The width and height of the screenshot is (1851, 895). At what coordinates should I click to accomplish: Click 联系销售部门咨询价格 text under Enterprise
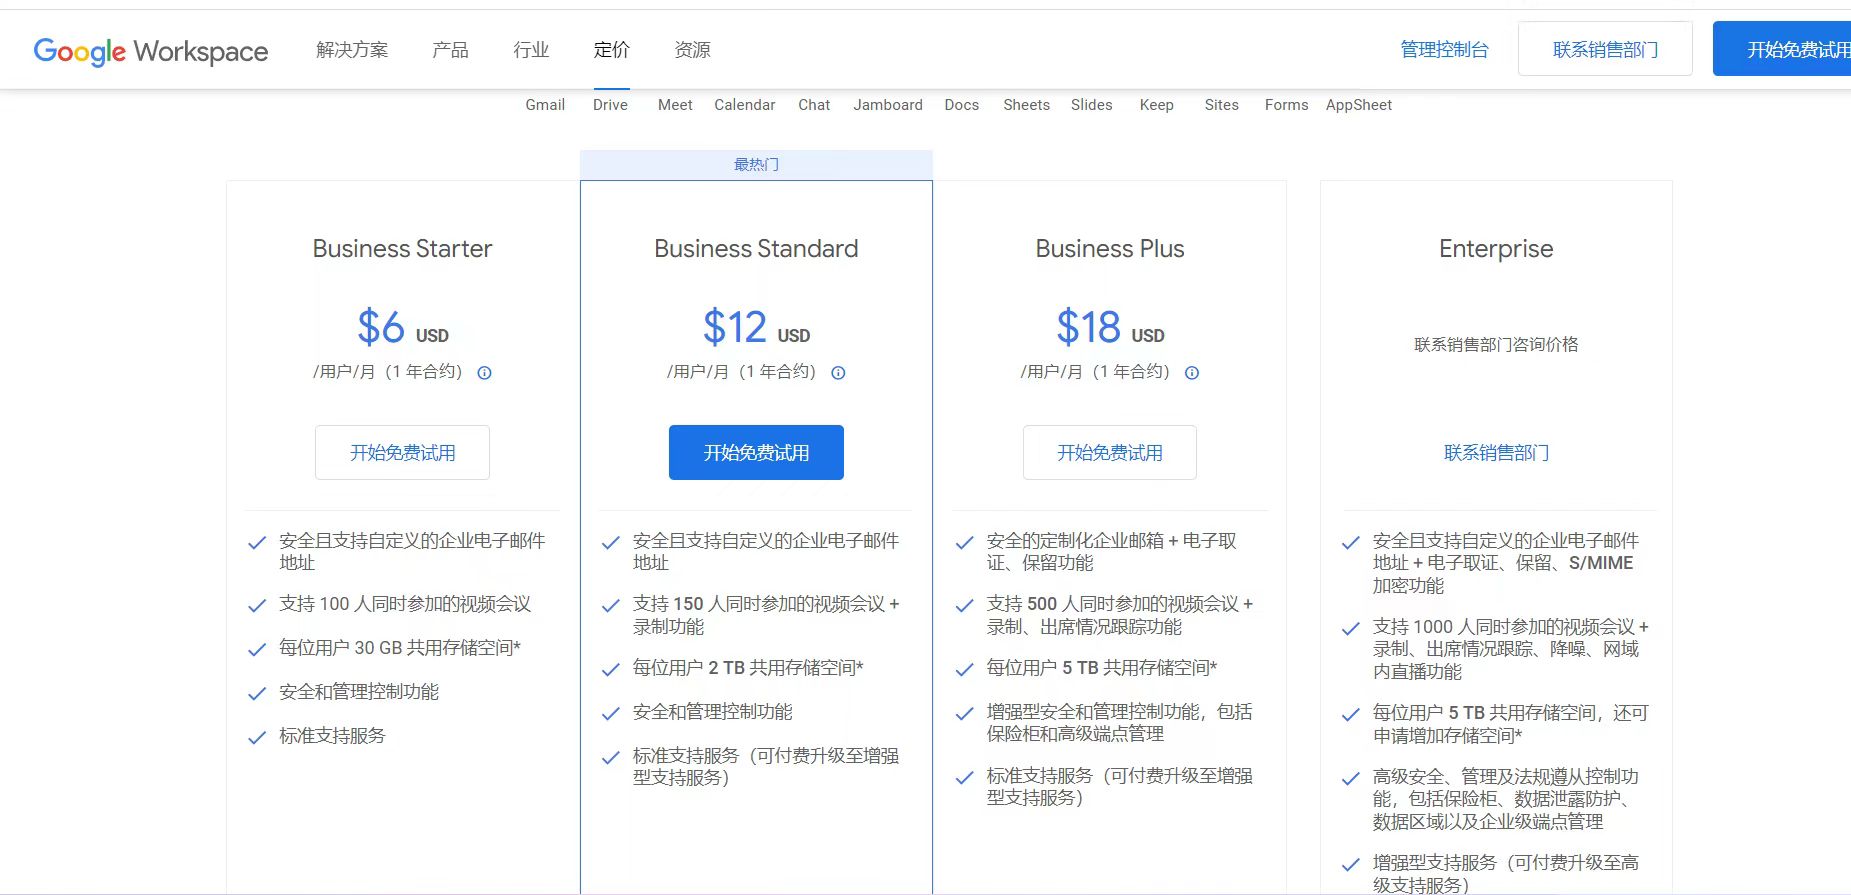pos(1496,345)
